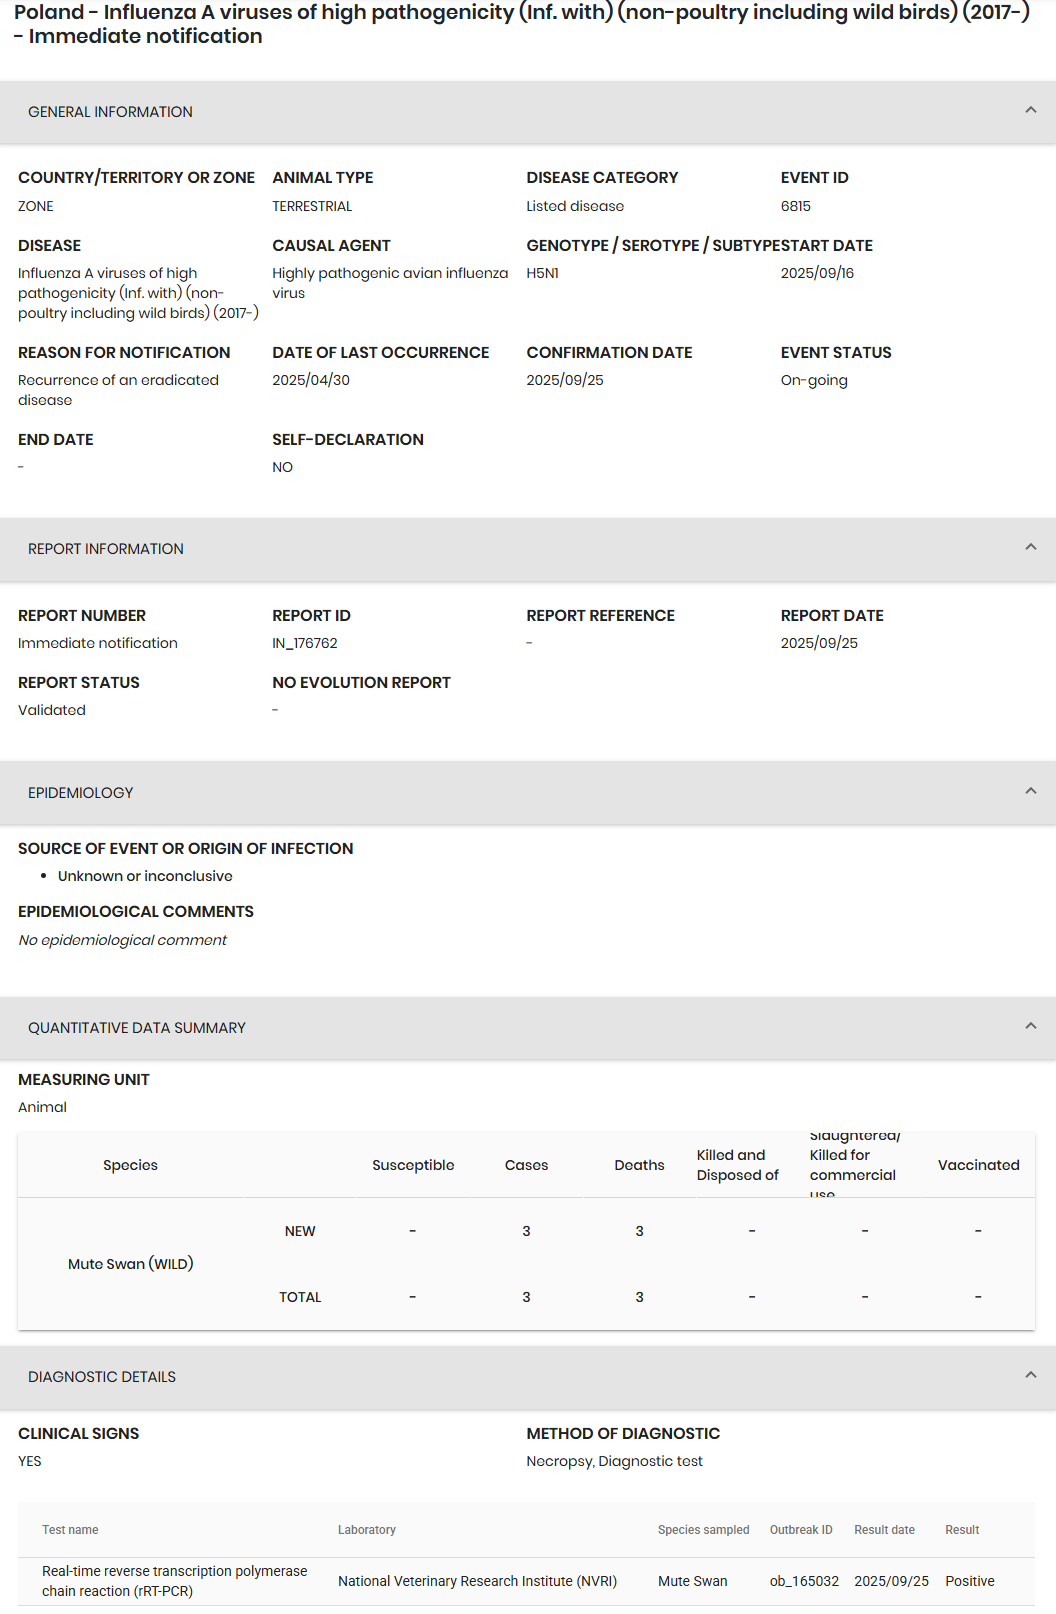Click report ID value IN_176762
This screenshot has width=1056, height=1614.
coord(305,643)
